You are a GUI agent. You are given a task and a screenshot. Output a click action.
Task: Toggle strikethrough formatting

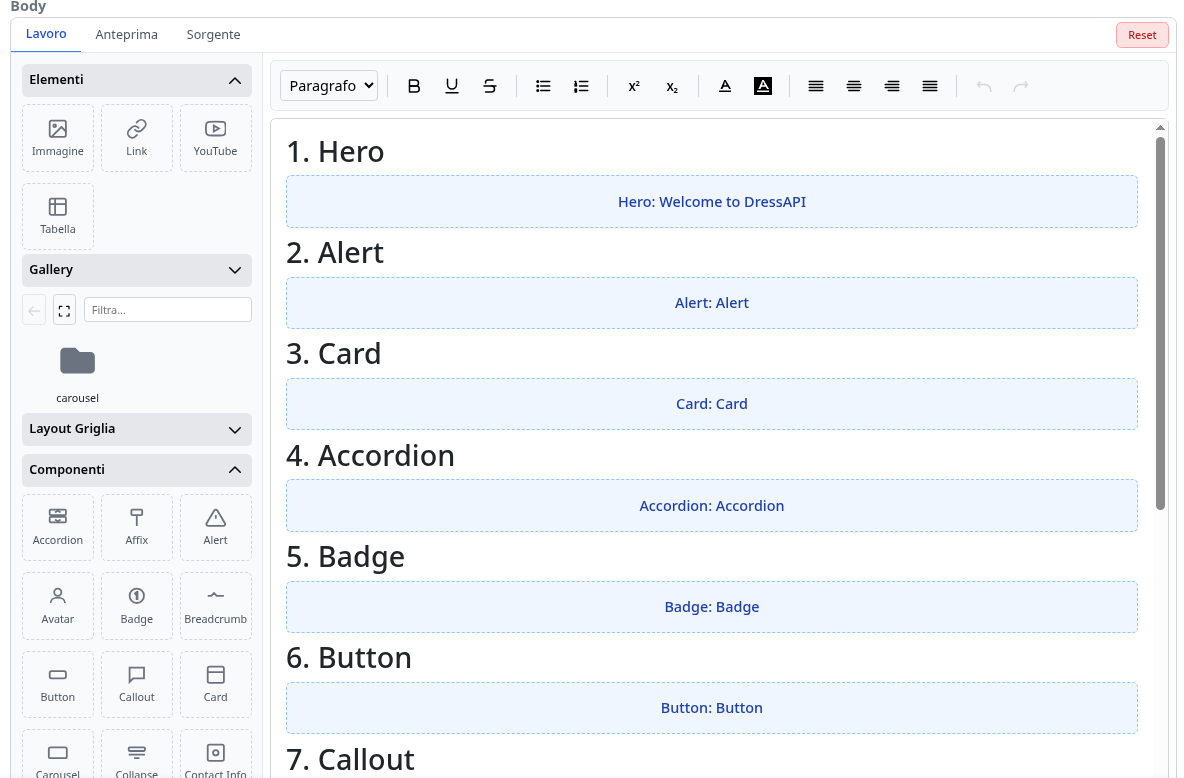click(490, 86)
